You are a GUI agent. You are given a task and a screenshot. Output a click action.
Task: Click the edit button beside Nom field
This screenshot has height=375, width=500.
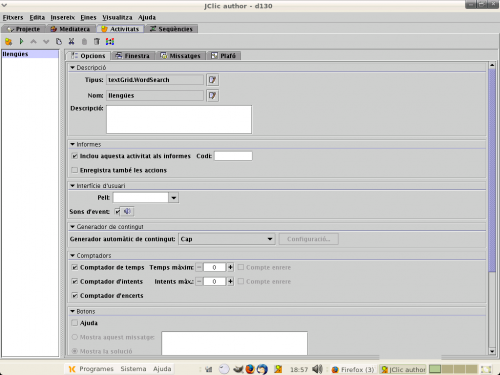click(212, 96)
